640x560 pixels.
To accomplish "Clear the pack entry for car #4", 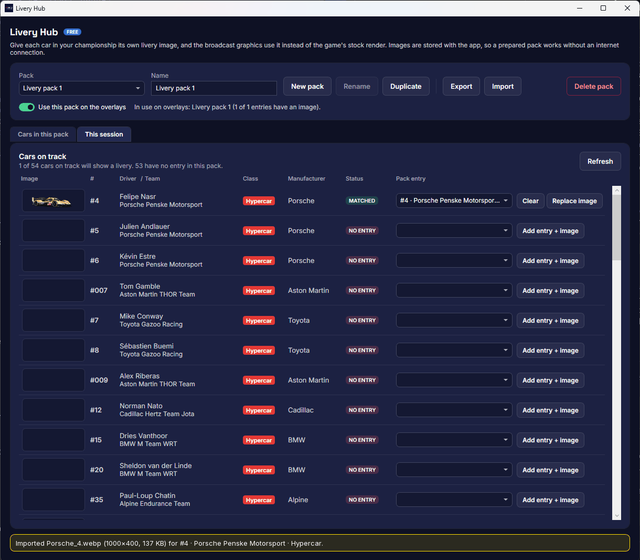I will pos(530,201).
